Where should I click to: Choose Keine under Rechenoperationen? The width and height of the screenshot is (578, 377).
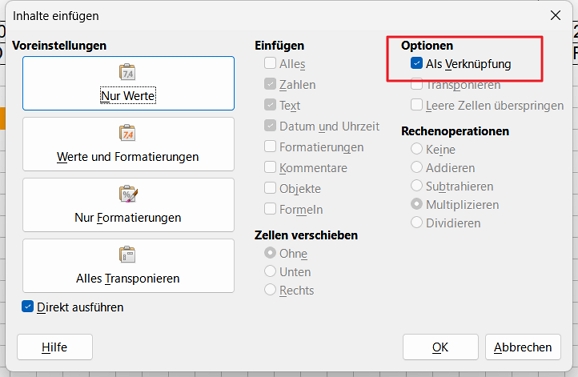pyautogui.click(x=417, y=149)
